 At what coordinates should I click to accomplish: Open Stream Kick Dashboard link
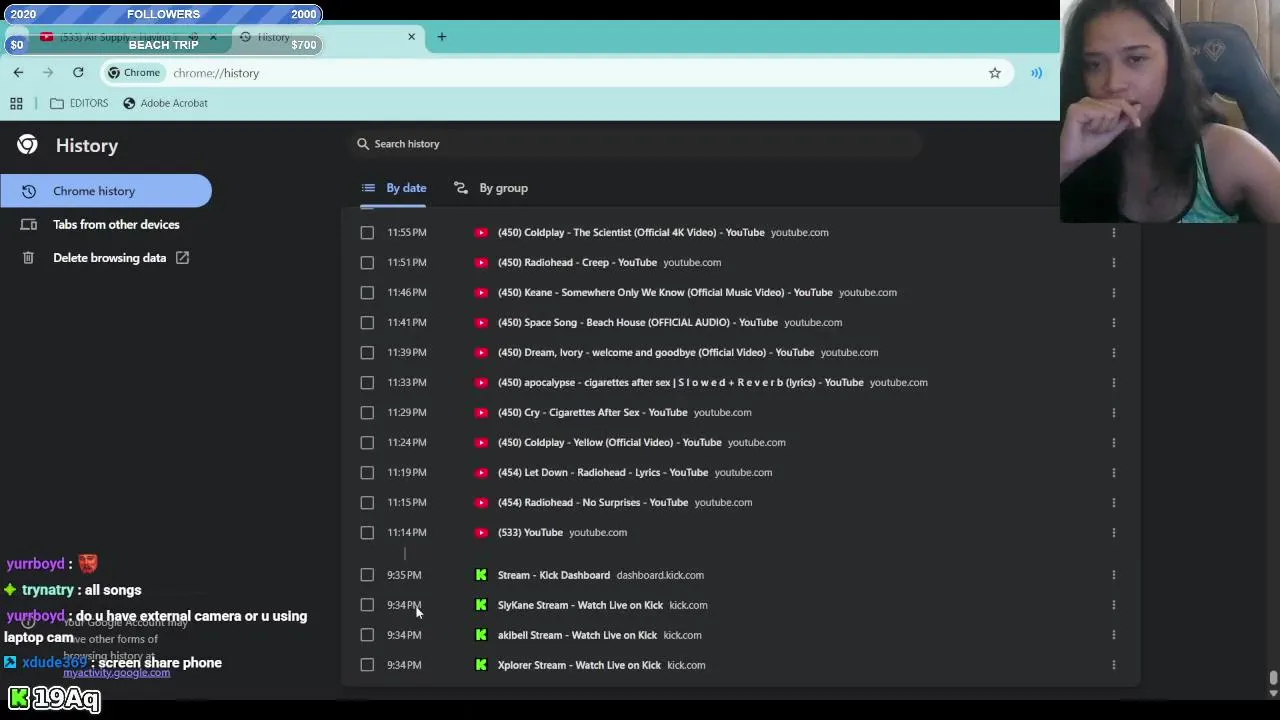[554, 575]
